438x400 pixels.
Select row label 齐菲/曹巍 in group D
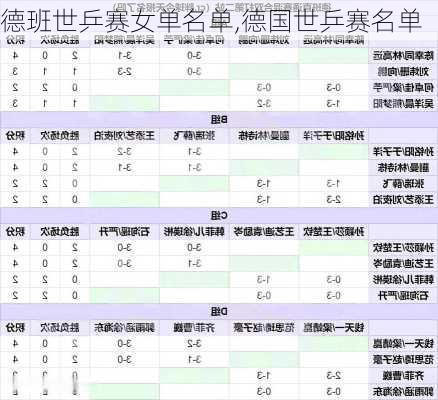tap(403, 376)
